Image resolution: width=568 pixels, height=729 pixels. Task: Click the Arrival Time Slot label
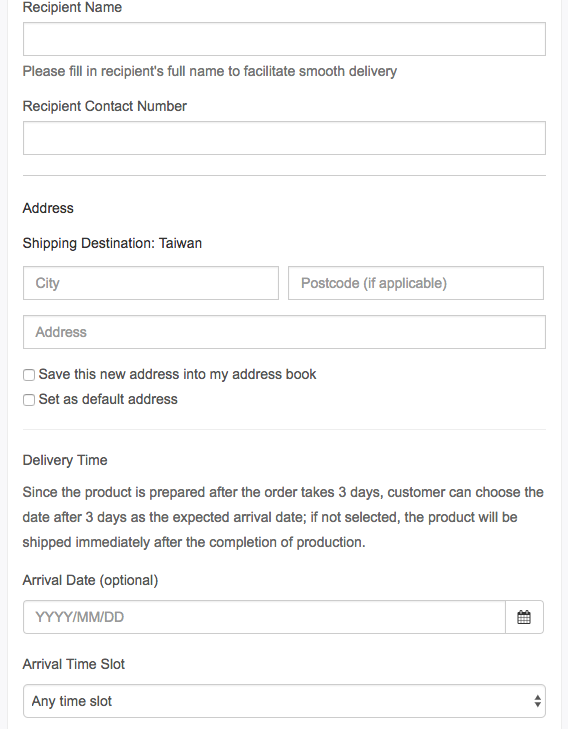[73, 664]
